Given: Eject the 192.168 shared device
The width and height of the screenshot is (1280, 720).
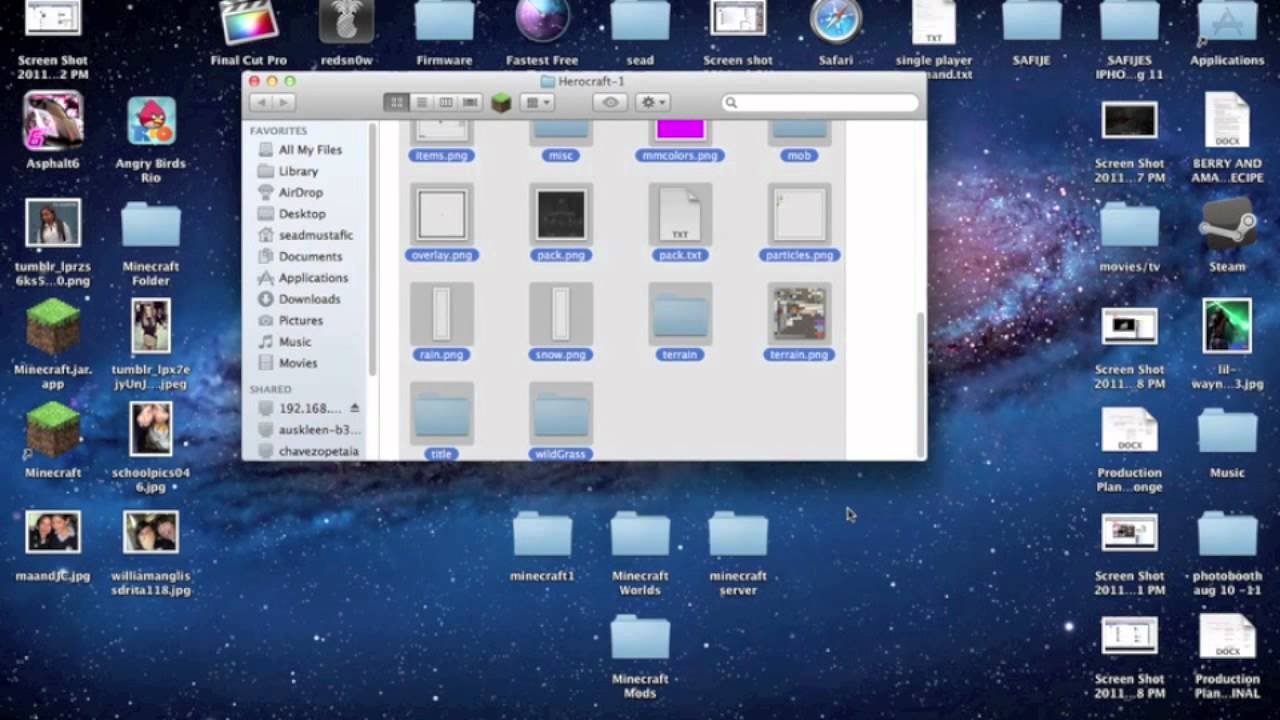Looking at the screenshot, I should coord(354,408).
